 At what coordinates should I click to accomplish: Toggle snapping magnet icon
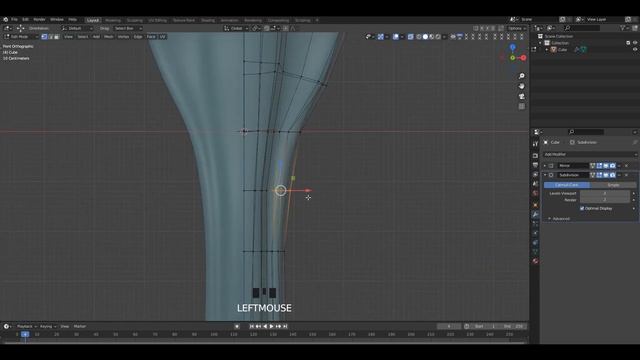267,28
